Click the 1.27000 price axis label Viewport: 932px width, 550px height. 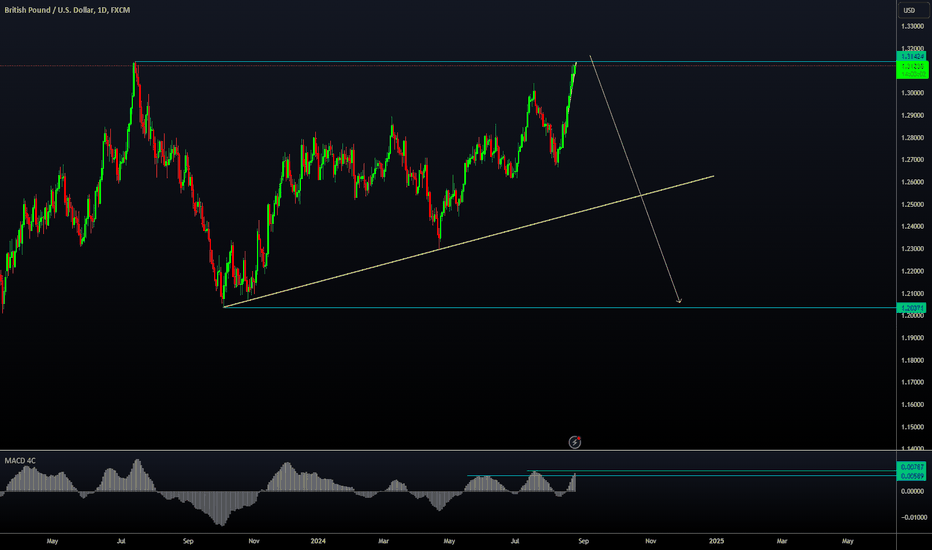[x=912, y=160]
